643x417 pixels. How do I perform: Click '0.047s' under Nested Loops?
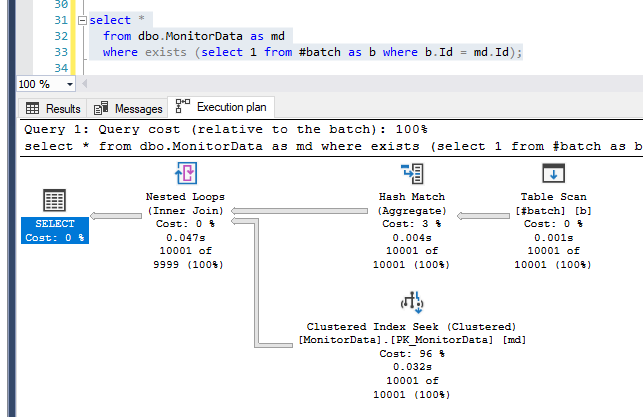(185, 237)
